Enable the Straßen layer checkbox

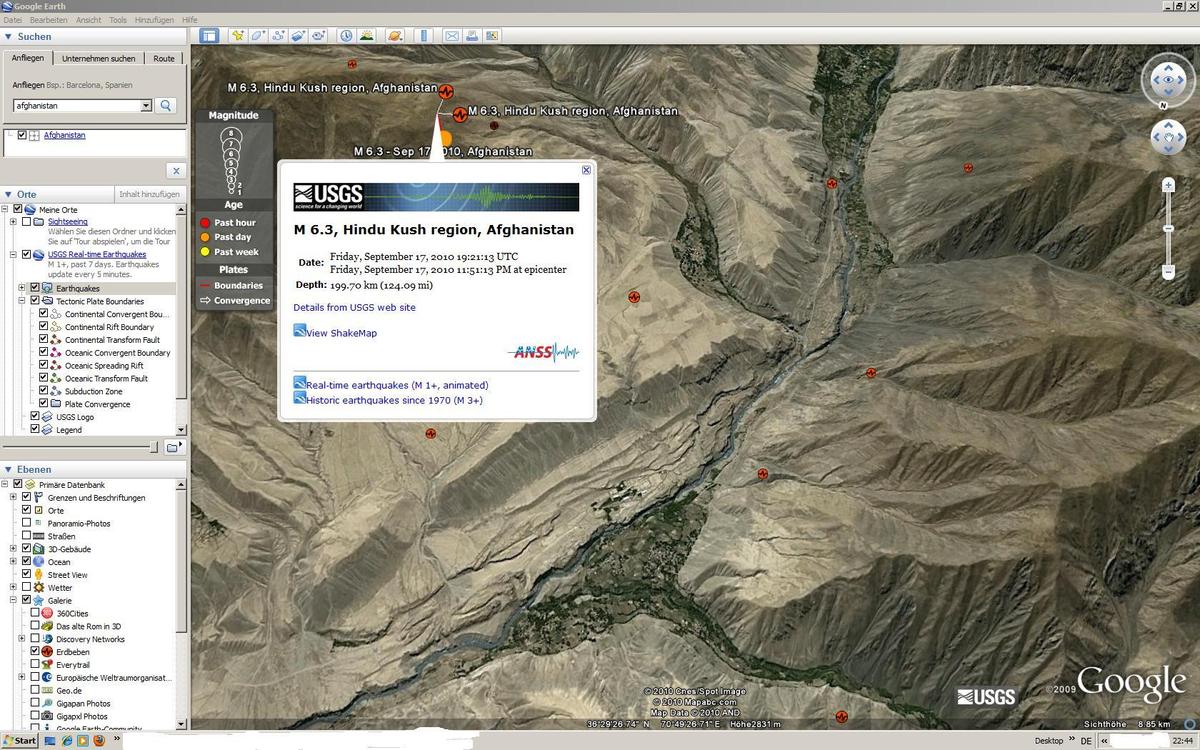point(26,537)
